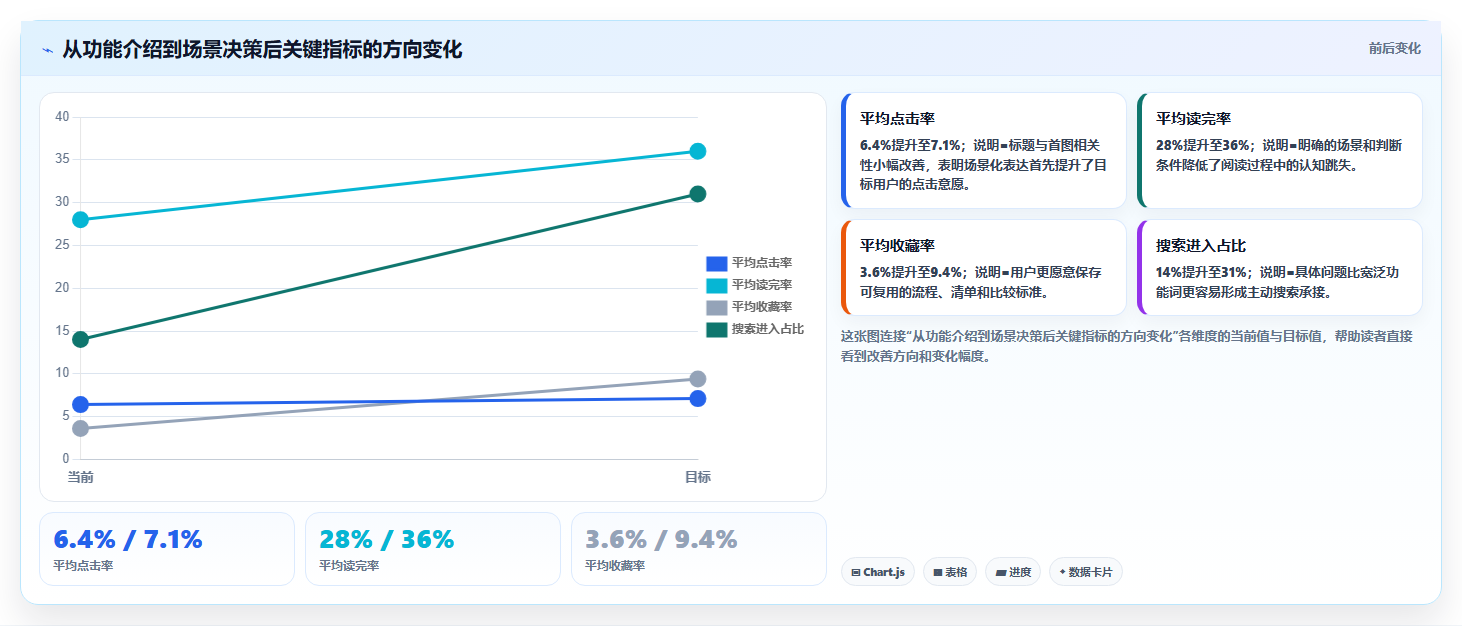Click the sparkle icon in 数据卡片 tag
1462x626 pixels.
(x=1063, y=572)
